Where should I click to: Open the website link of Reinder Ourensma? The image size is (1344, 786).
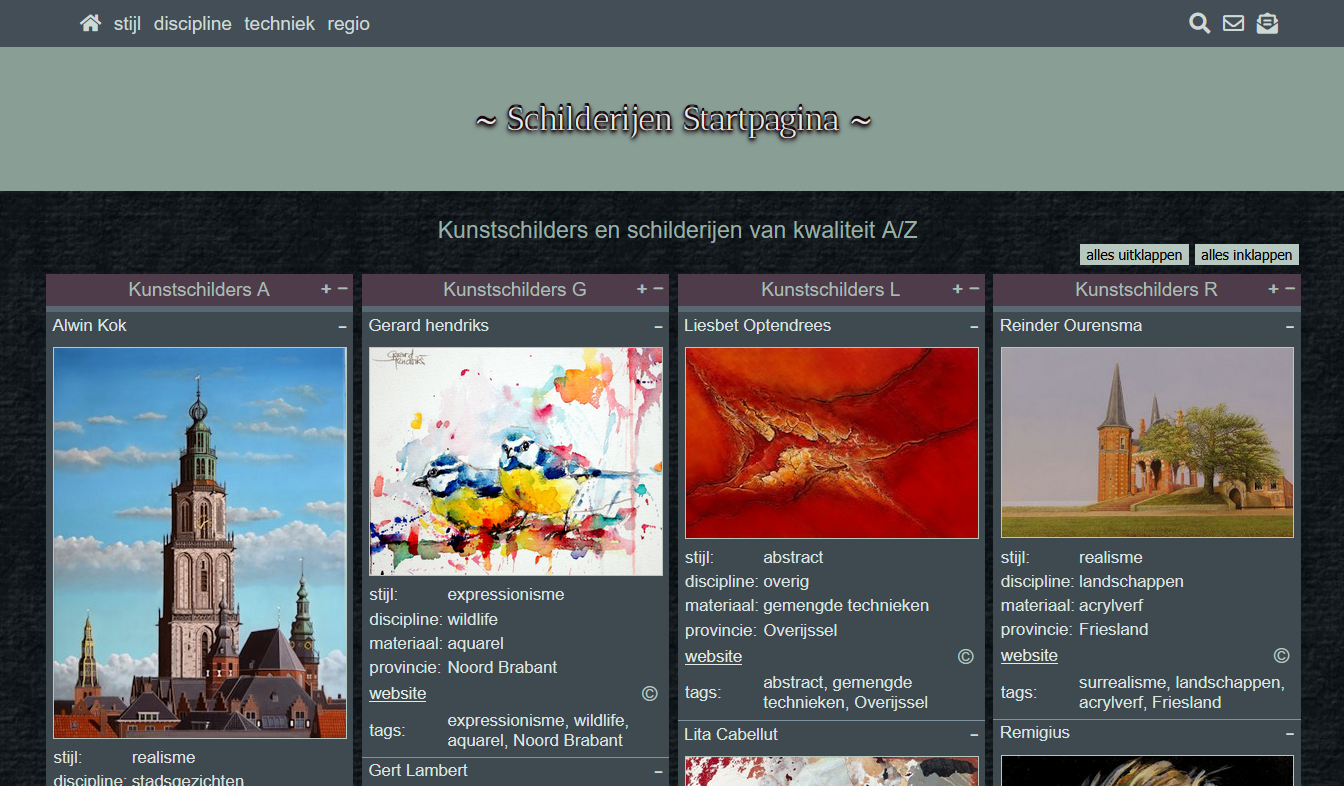[1028, 655]
